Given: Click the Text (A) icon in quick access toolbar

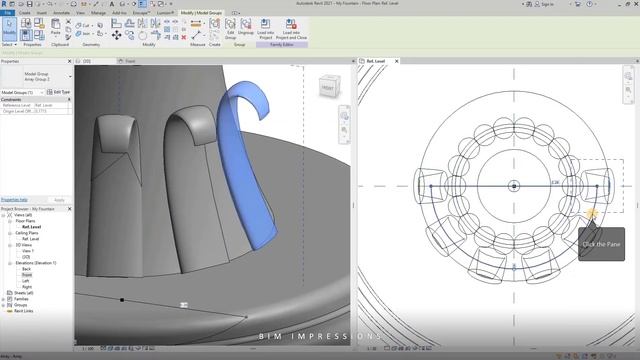Looking at the screenshot, I should pos(112,4).
